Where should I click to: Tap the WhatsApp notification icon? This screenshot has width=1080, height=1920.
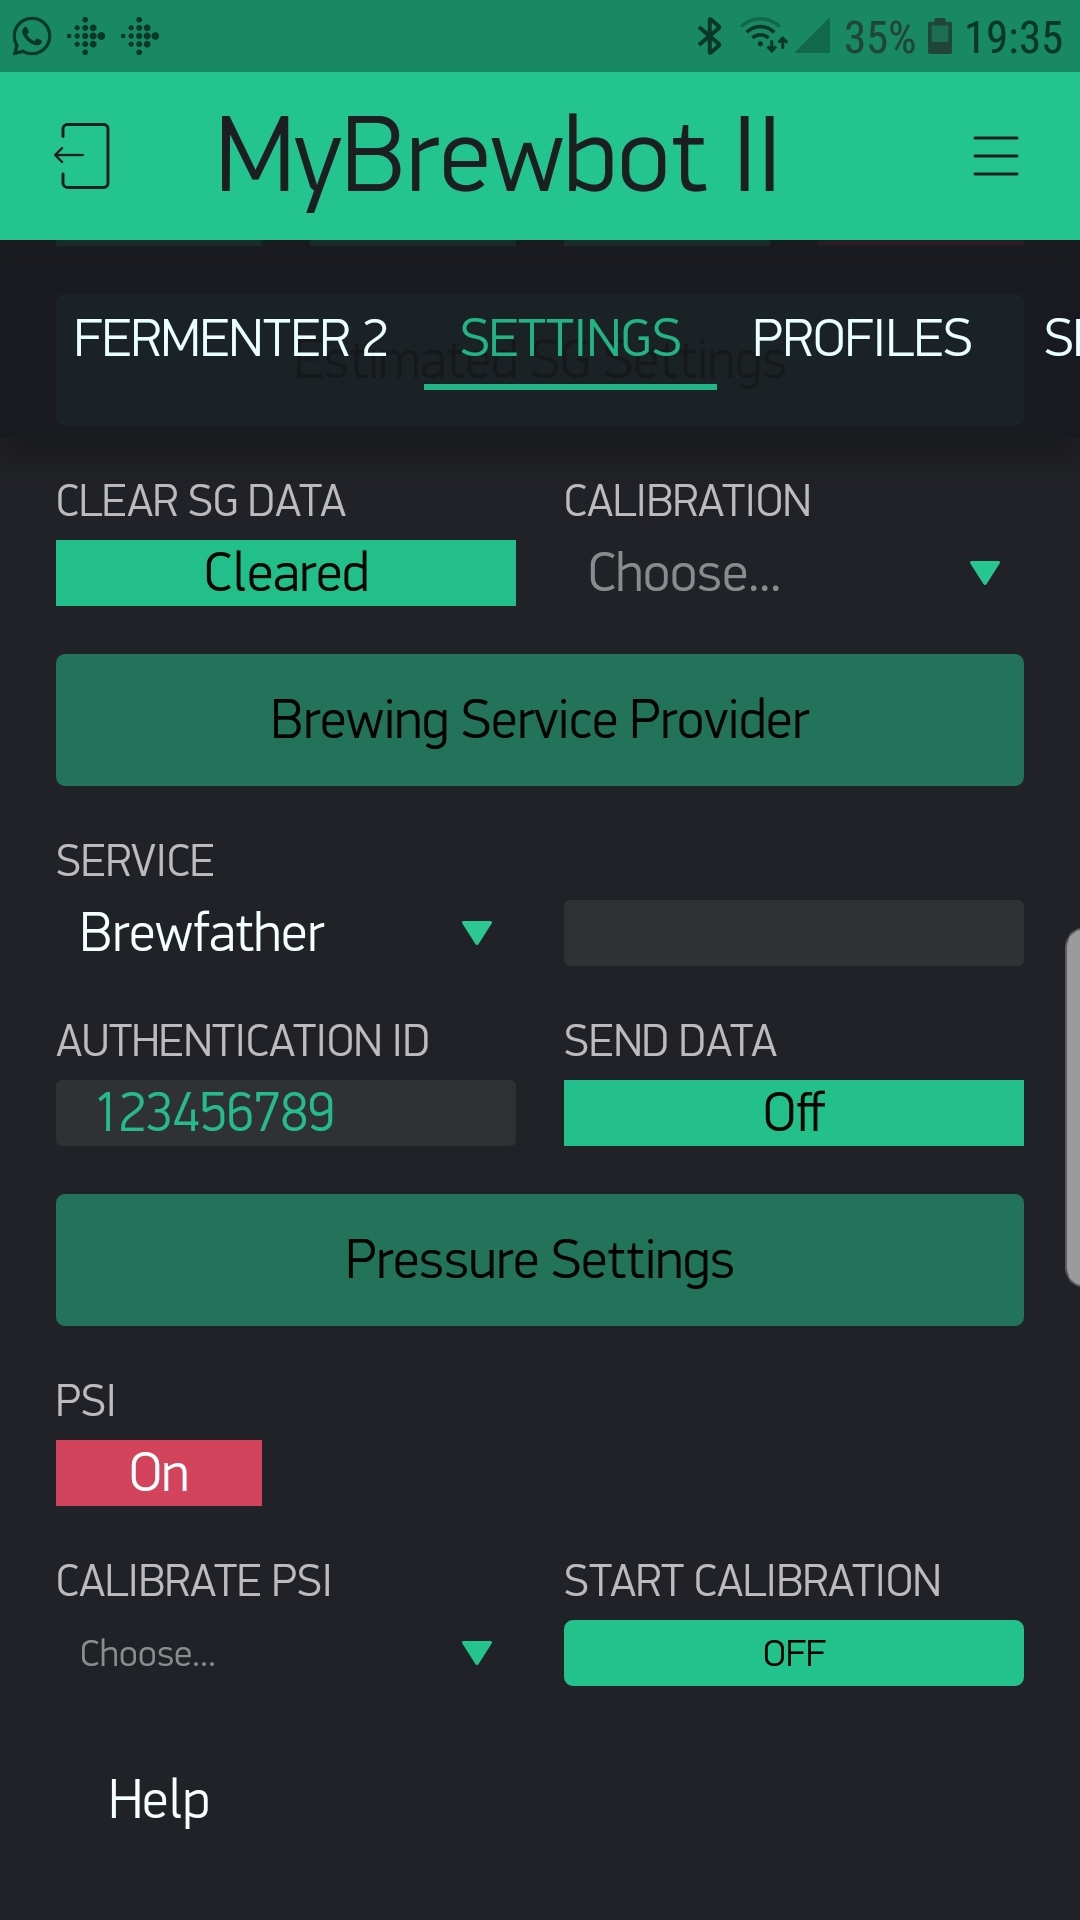coord(31,37)
